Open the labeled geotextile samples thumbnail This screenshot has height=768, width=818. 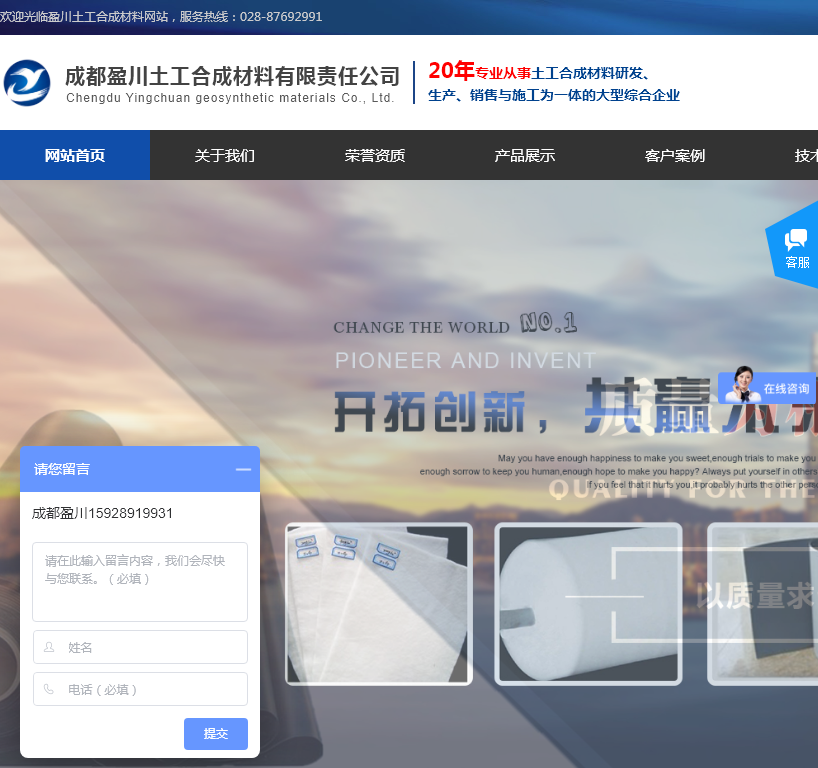(x=379, y=604)
